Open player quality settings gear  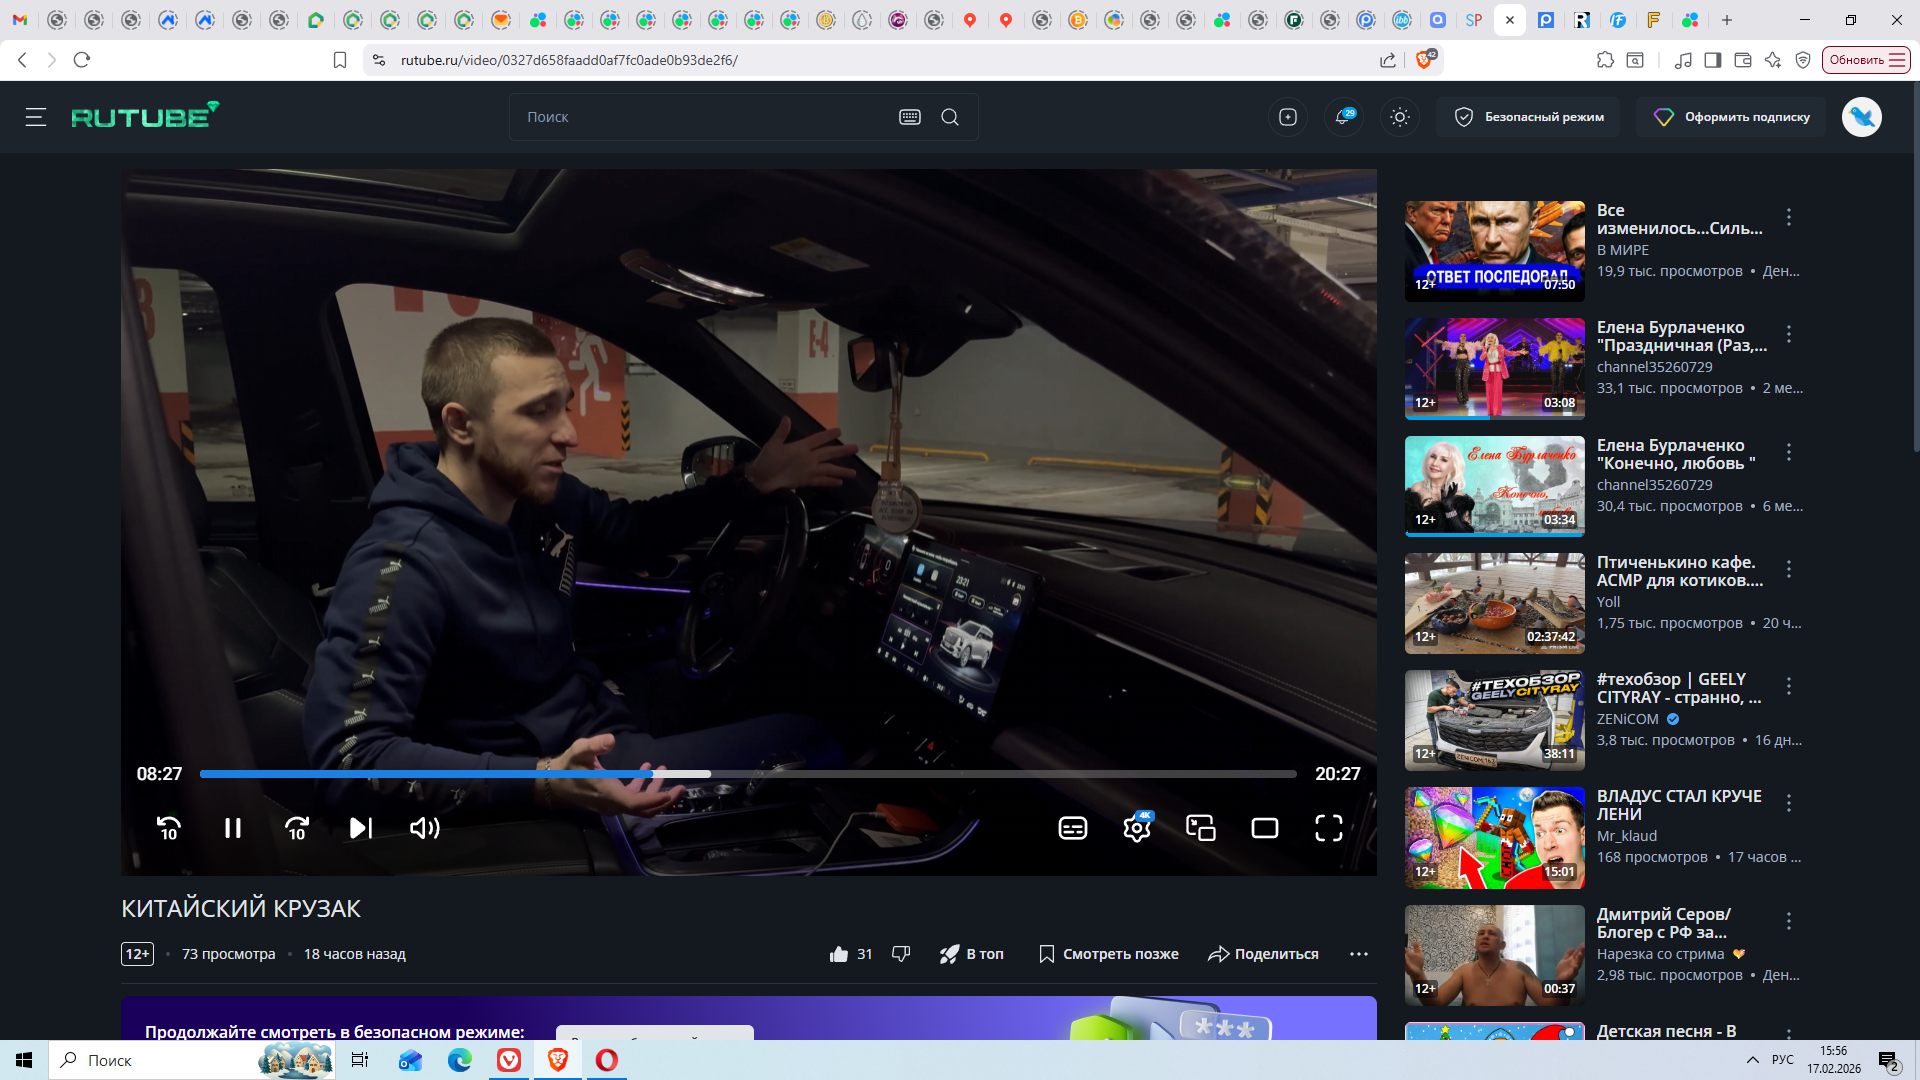pyautogui.click(x=1137, y=828)
